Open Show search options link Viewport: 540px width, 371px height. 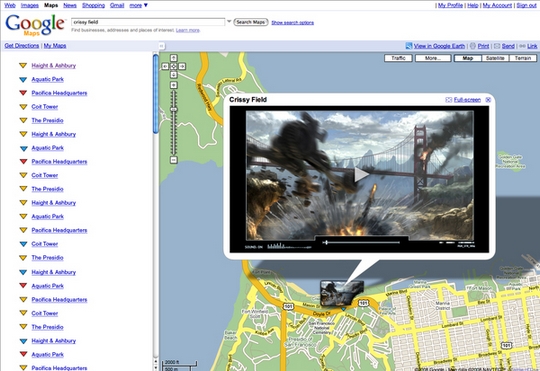(x=292, y=23)
